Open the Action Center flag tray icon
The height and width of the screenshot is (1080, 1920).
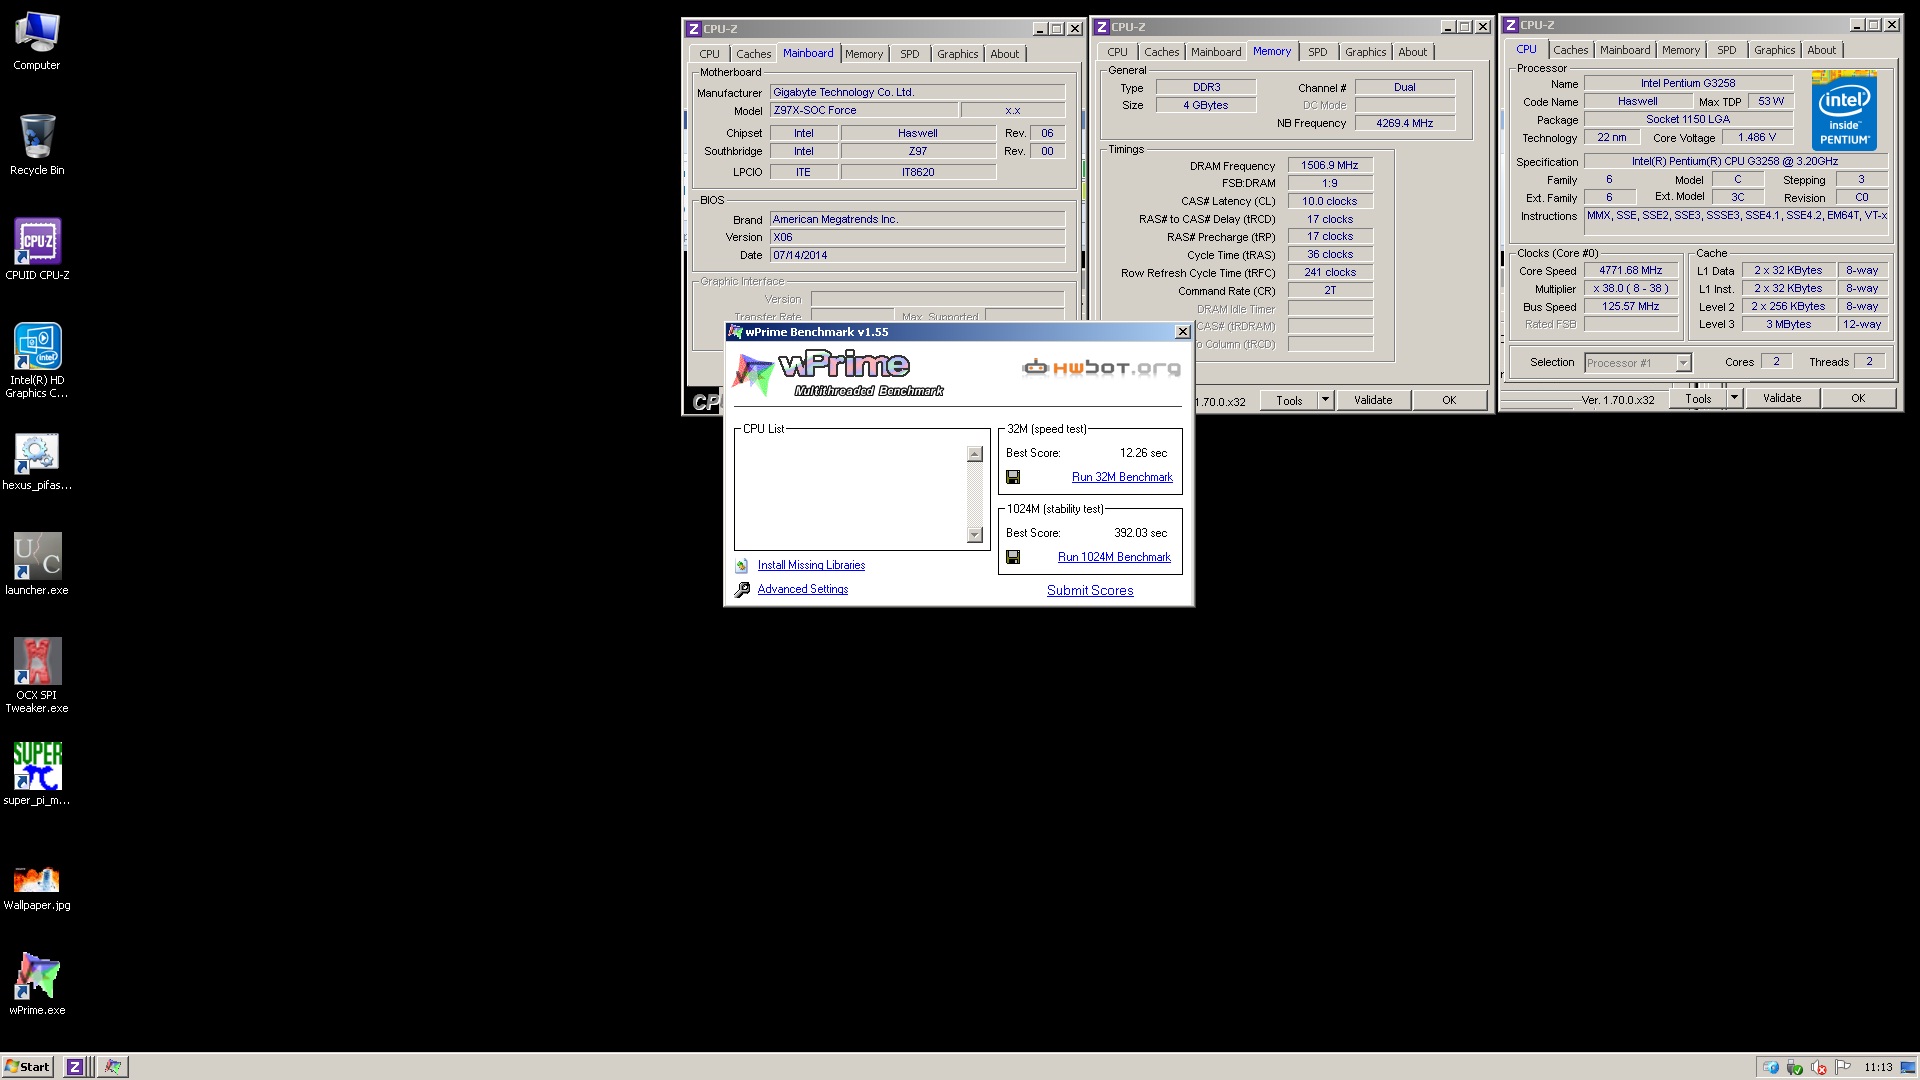coord(1843,1067)
